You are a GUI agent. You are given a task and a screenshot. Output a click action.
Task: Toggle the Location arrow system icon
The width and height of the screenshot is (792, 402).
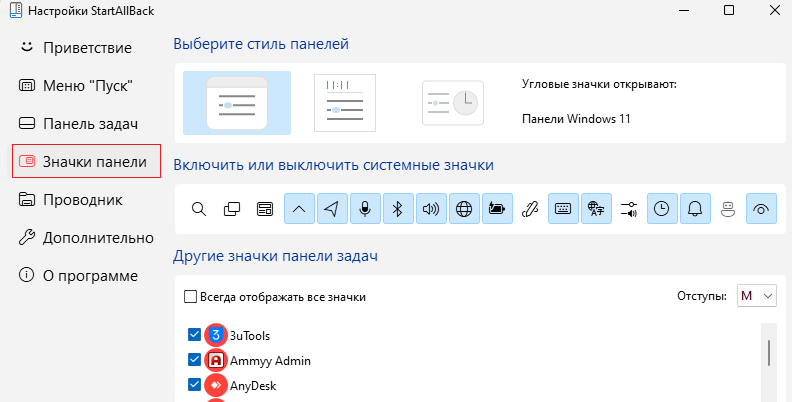pos(332,209)
